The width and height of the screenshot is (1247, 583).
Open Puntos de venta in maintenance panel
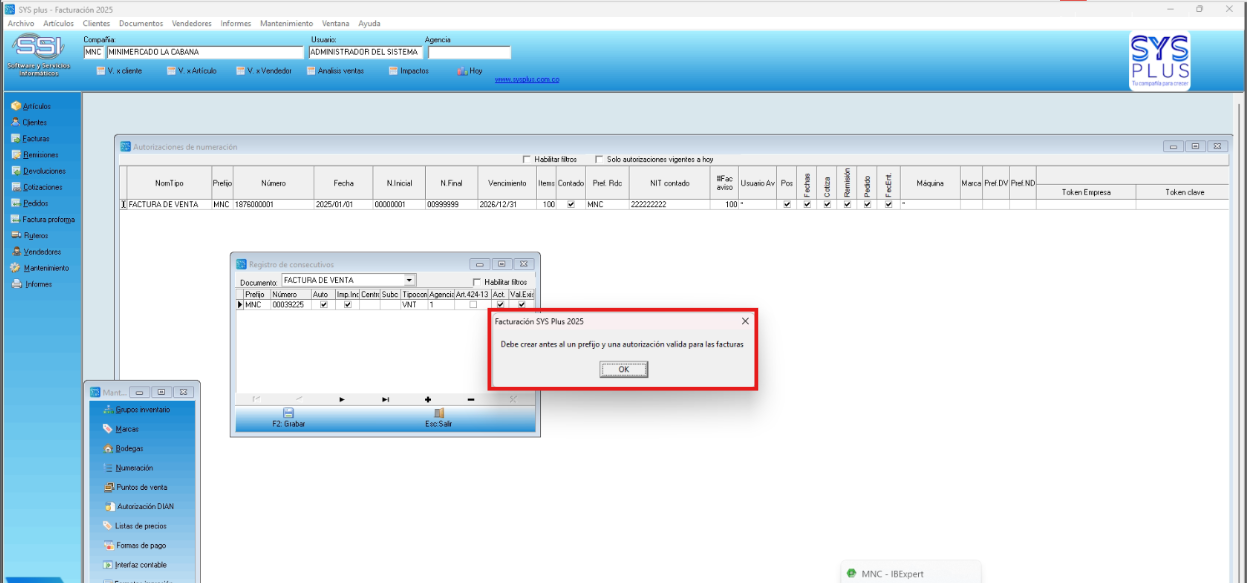pos(135,487)
